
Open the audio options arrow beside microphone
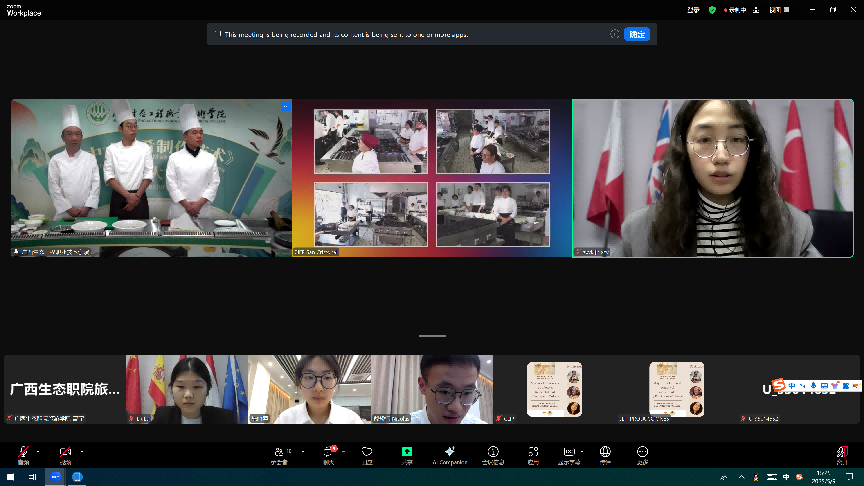click(x=37, y=449)
